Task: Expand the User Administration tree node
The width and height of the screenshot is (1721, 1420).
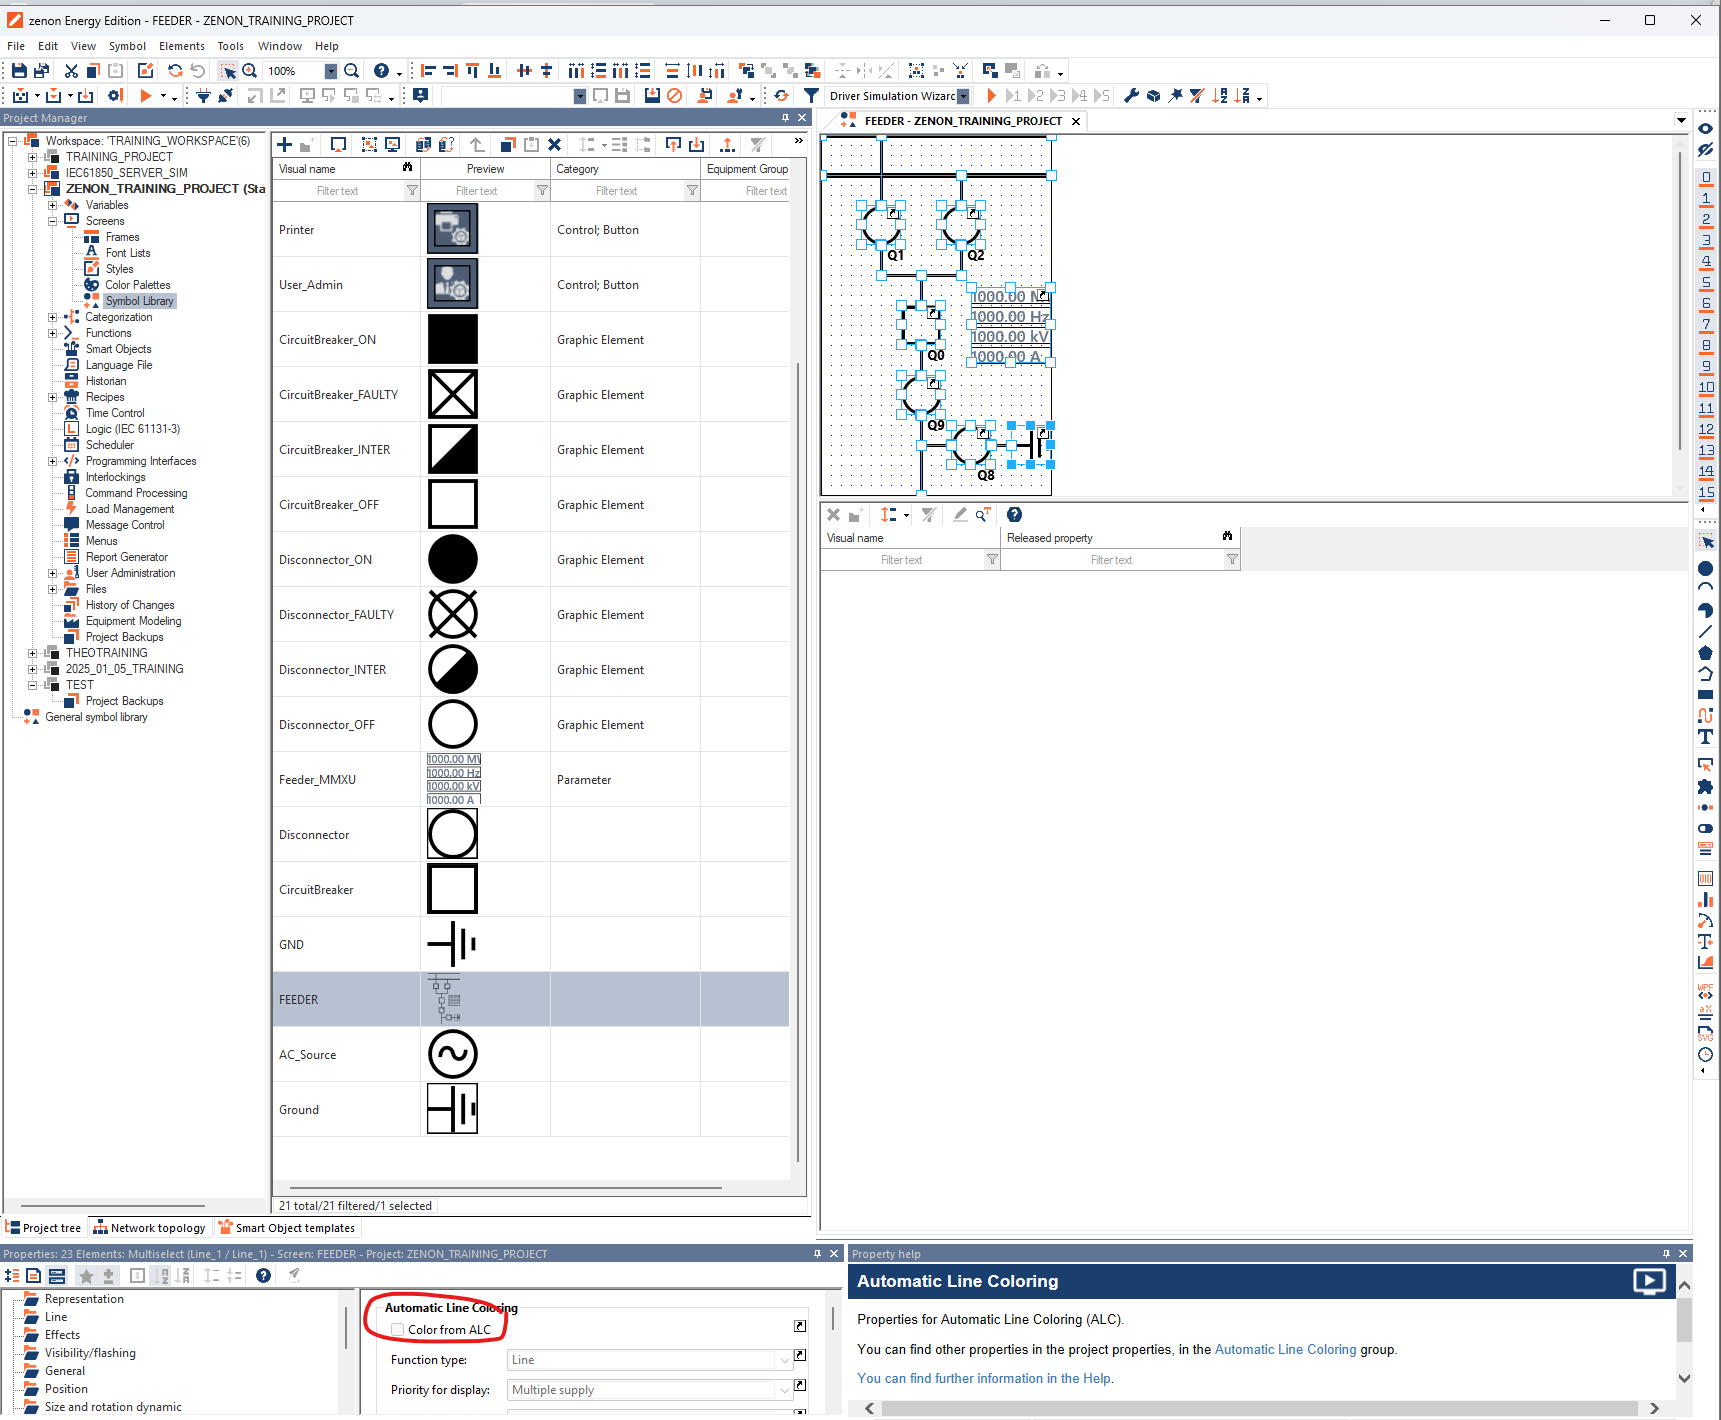Action: click(x=53, y=573)
